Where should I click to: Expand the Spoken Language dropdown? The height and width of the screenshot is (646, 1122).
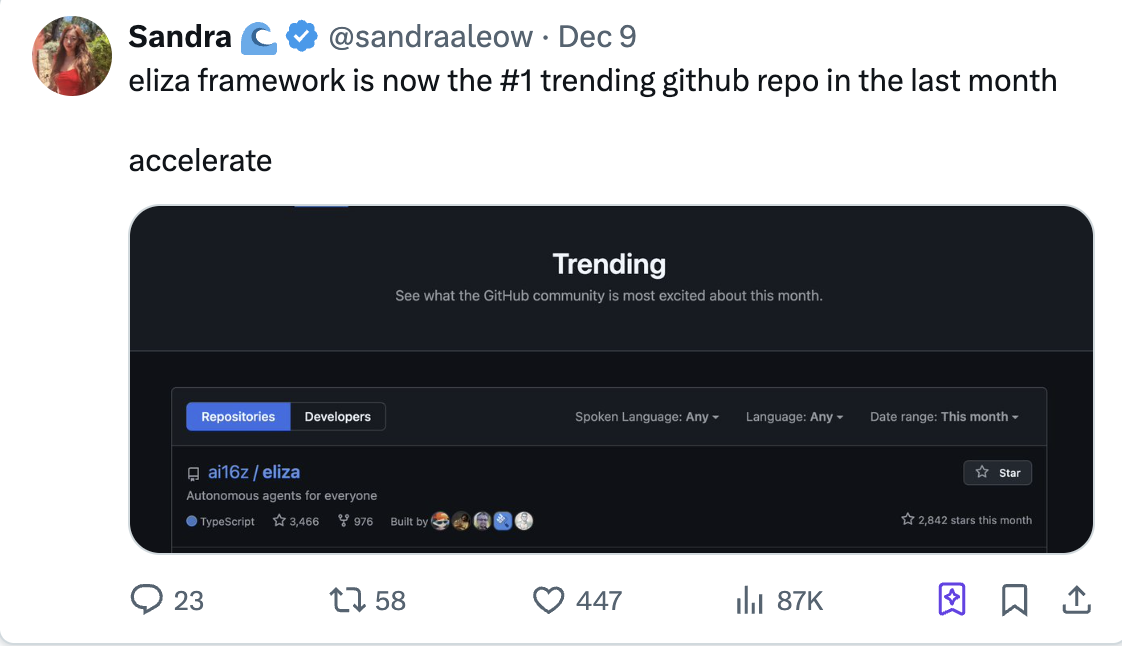tap(647, 416)
